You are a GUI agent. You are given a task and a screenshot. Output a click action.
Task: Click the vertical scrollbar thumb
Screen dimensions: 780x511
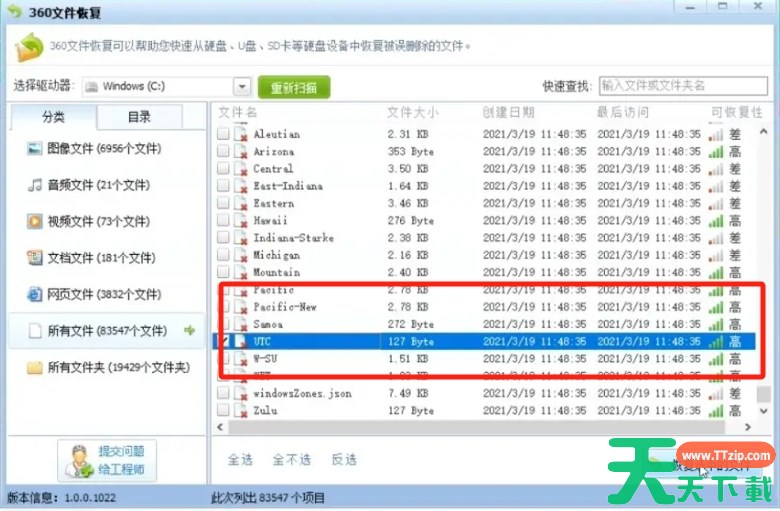coord(764,394)
